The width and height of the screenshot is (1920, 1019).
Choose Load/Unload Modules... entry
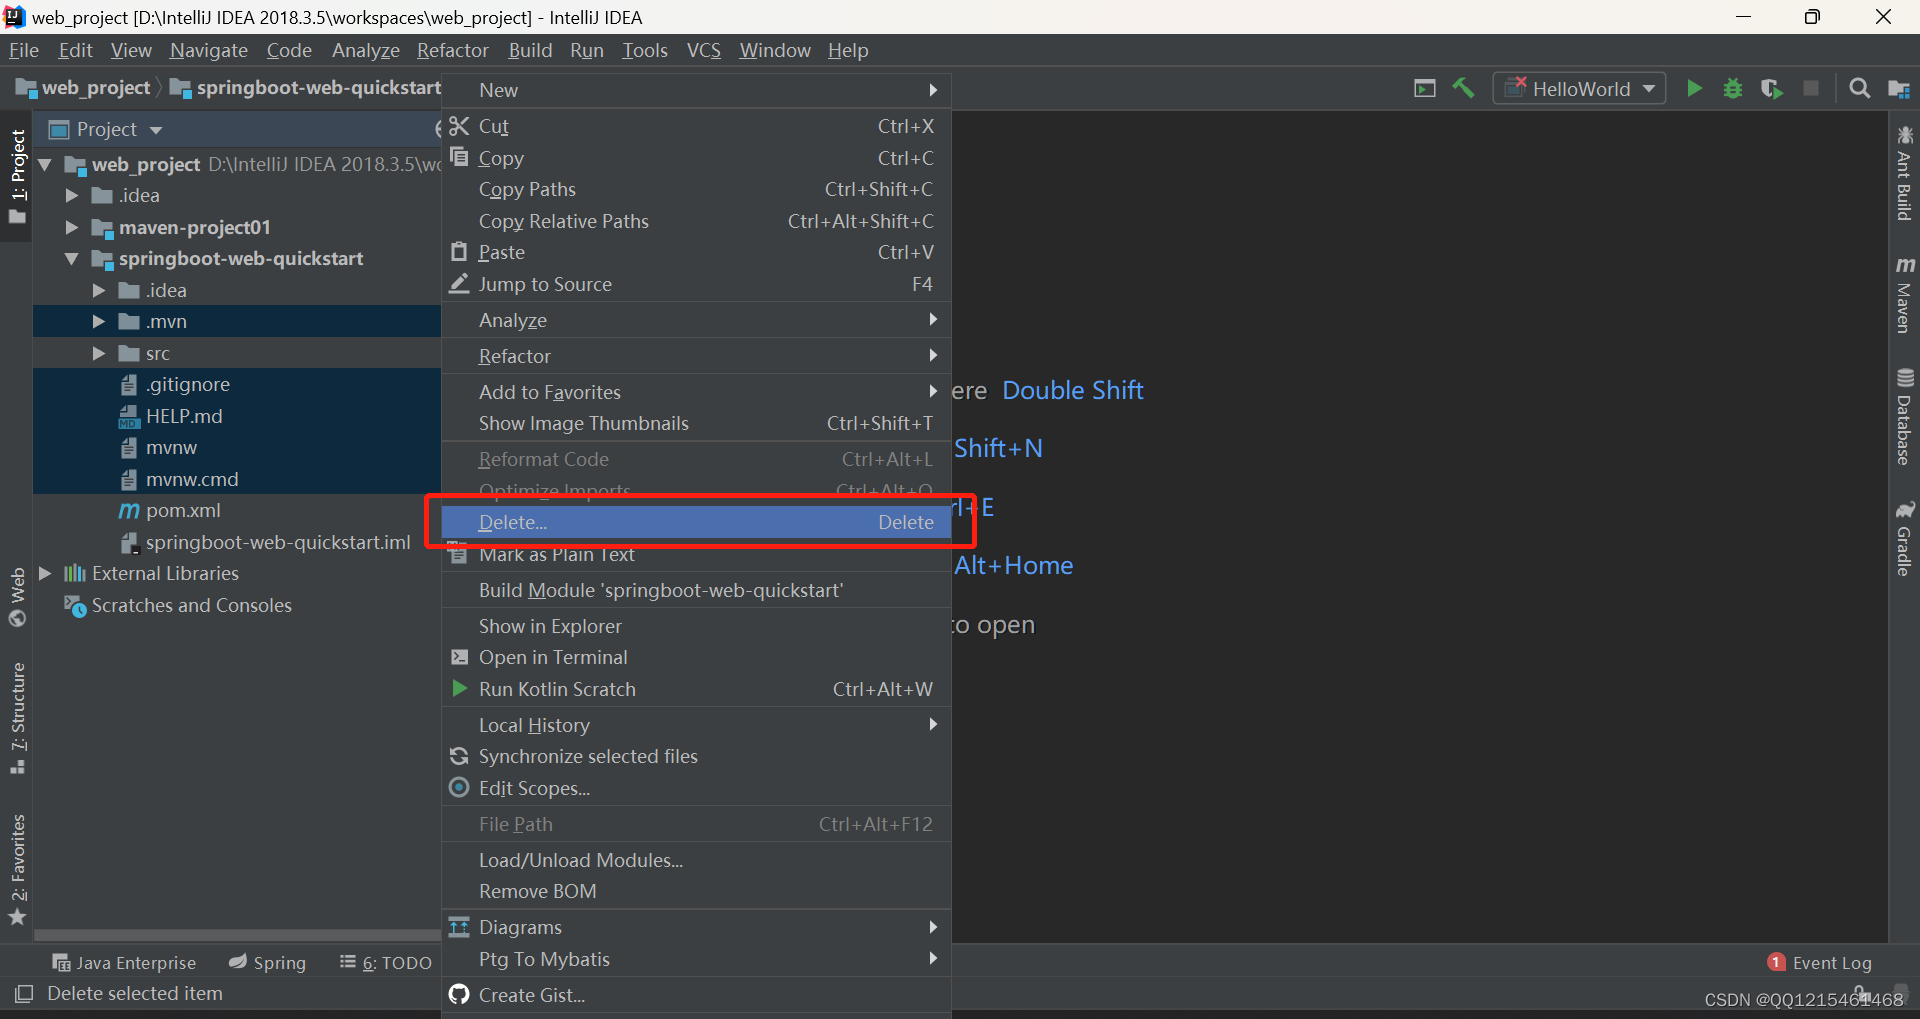point(696,860)
